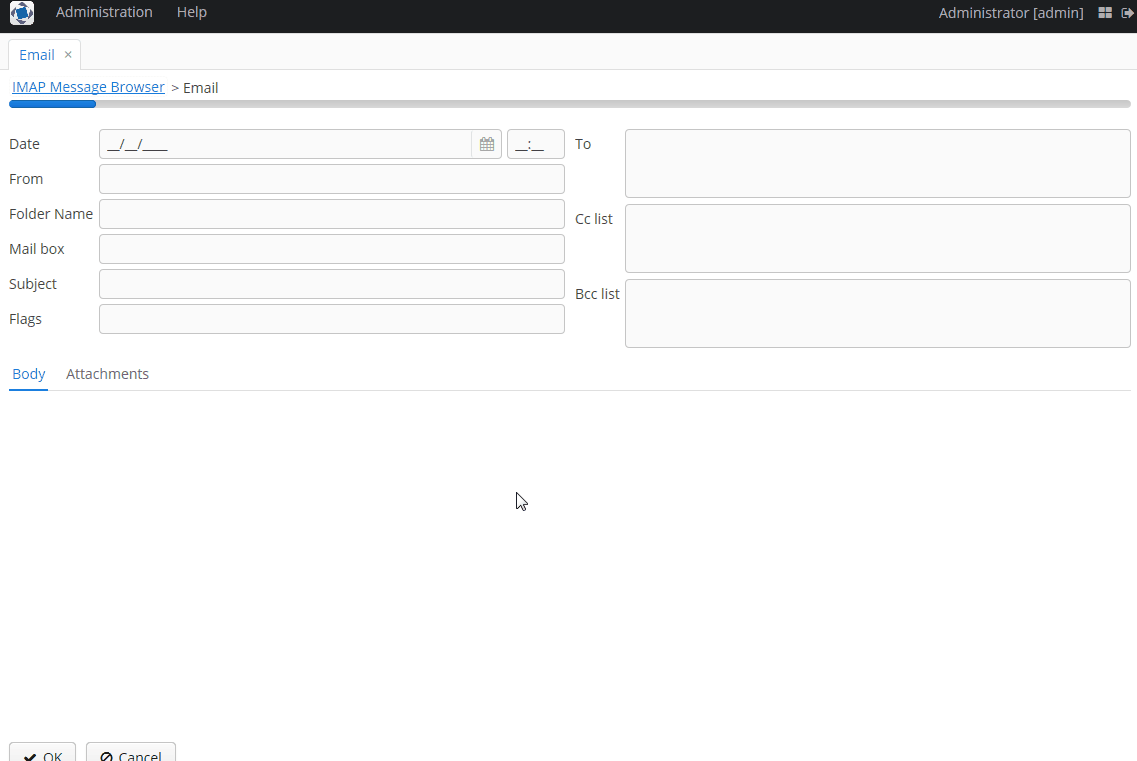
Task: Follow the IMAP Message Browser breadcrumb link
Action: click(x=87, y=87)
